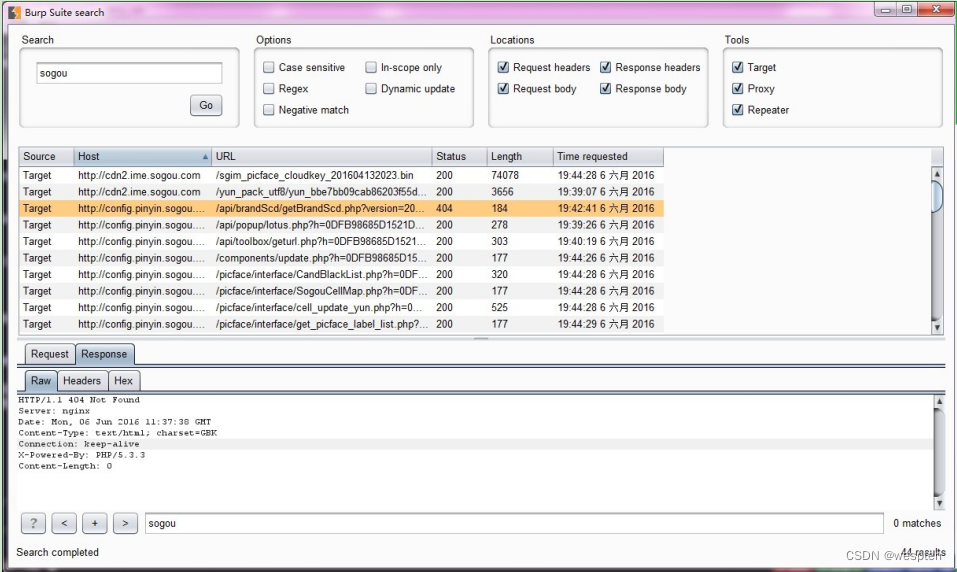Enable Negative match checkbox
This screenshot has width=957, height=572.
tap(269, 110)
